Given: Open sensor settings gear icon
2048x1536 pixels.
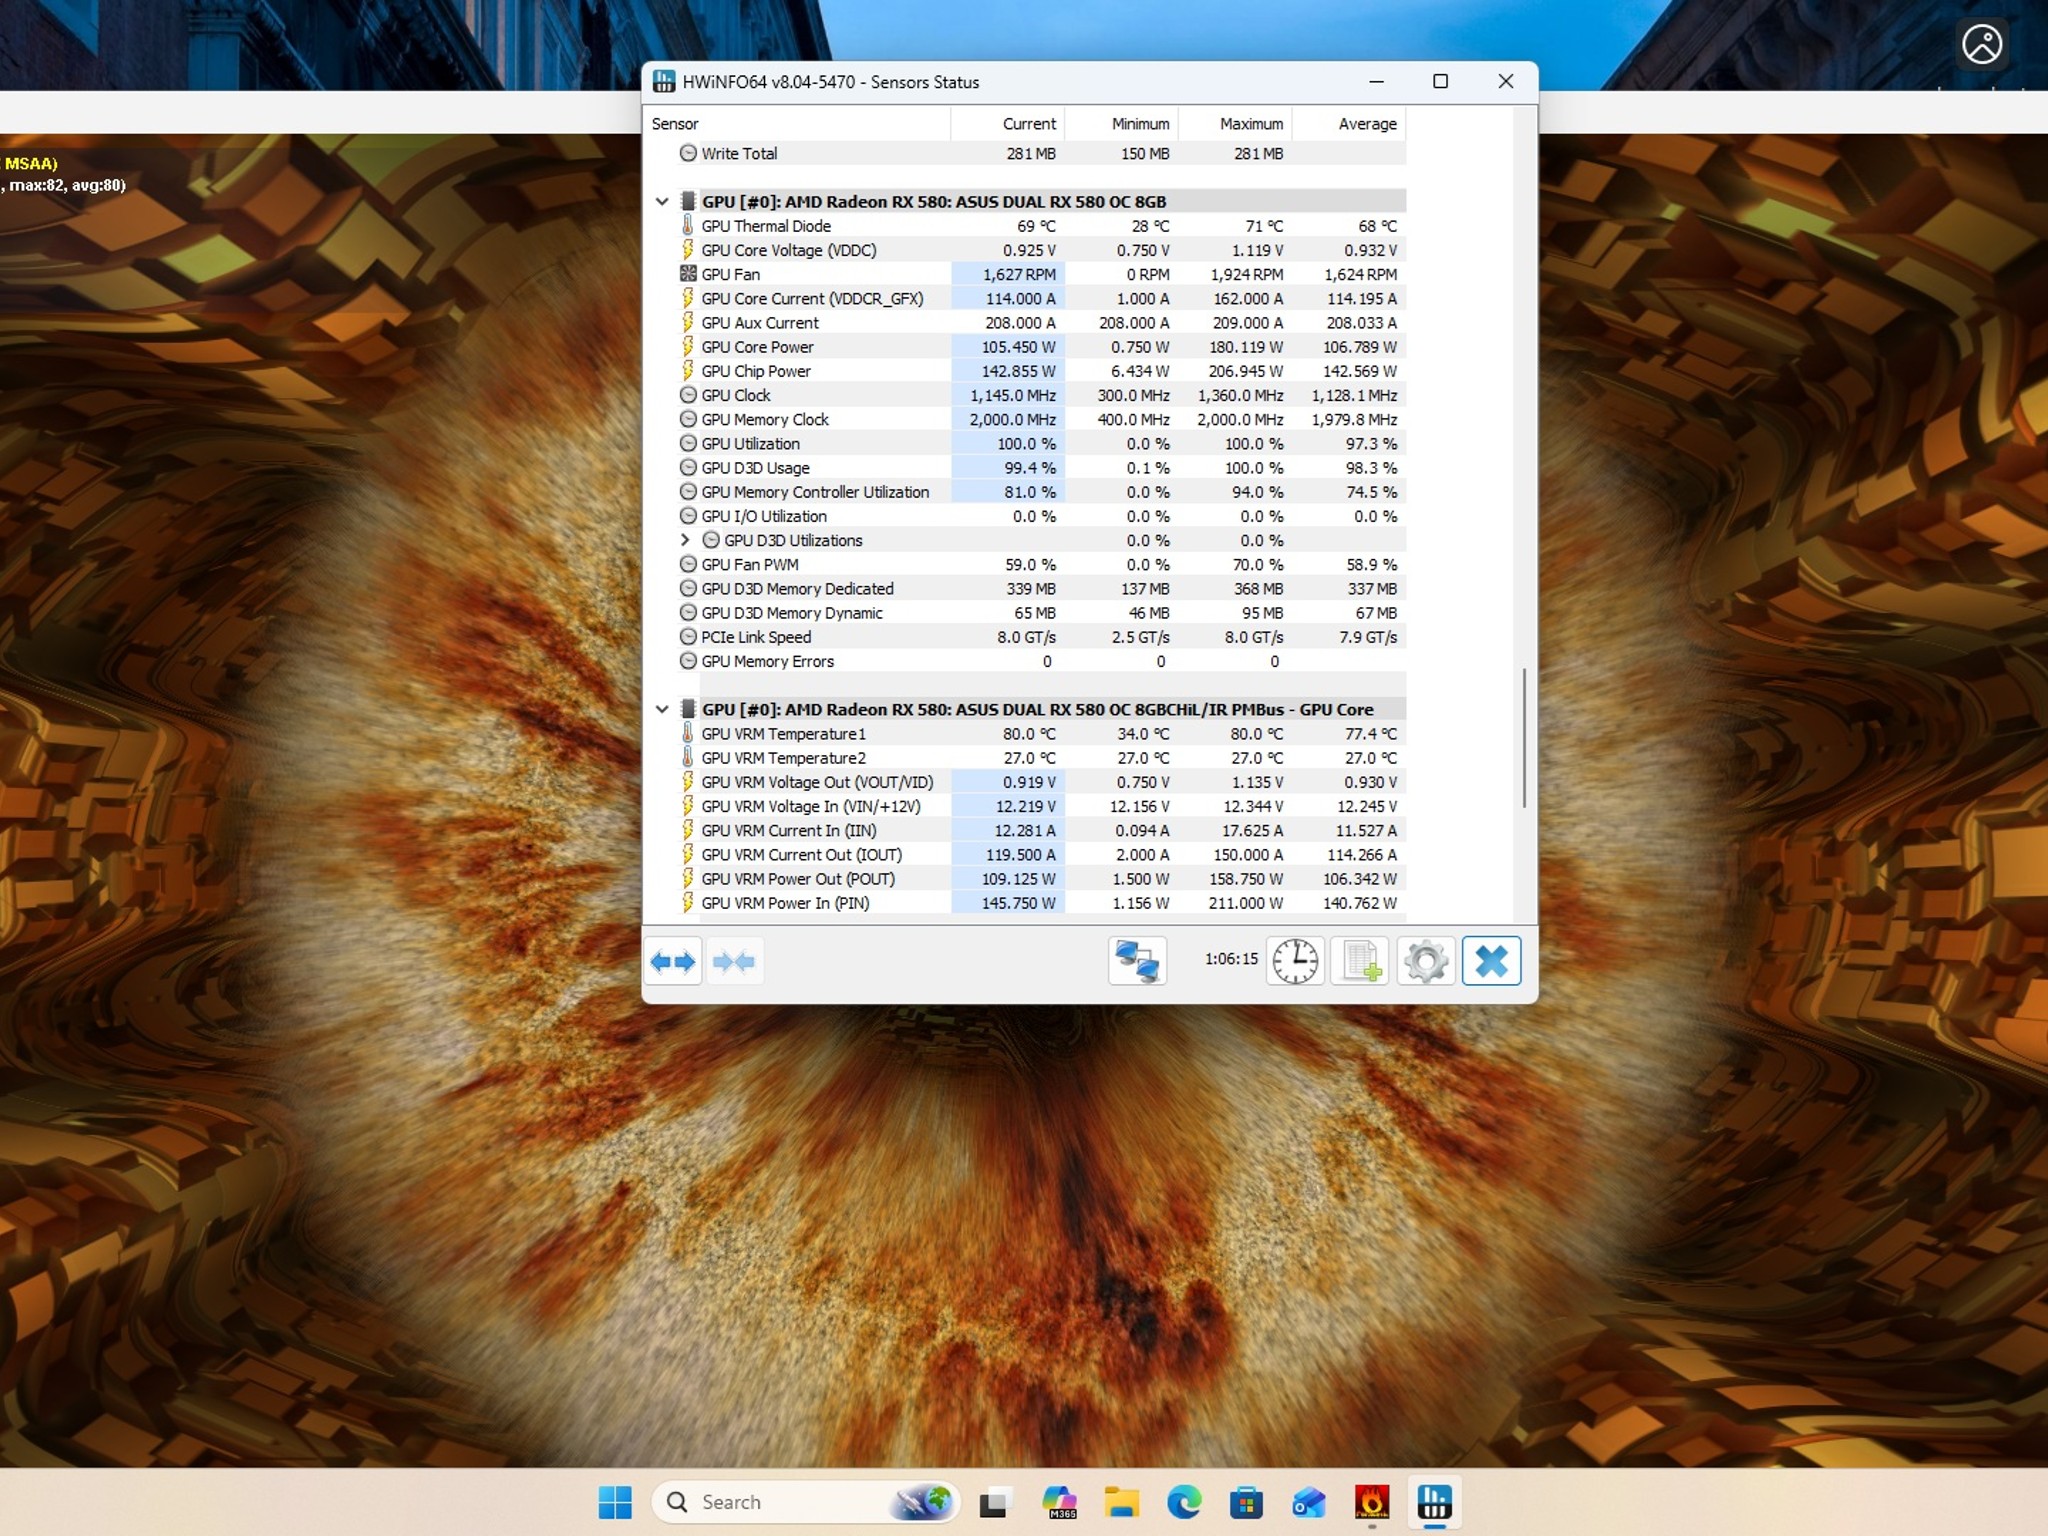Looking at the screenshot, I should [x=1425, y=961].
